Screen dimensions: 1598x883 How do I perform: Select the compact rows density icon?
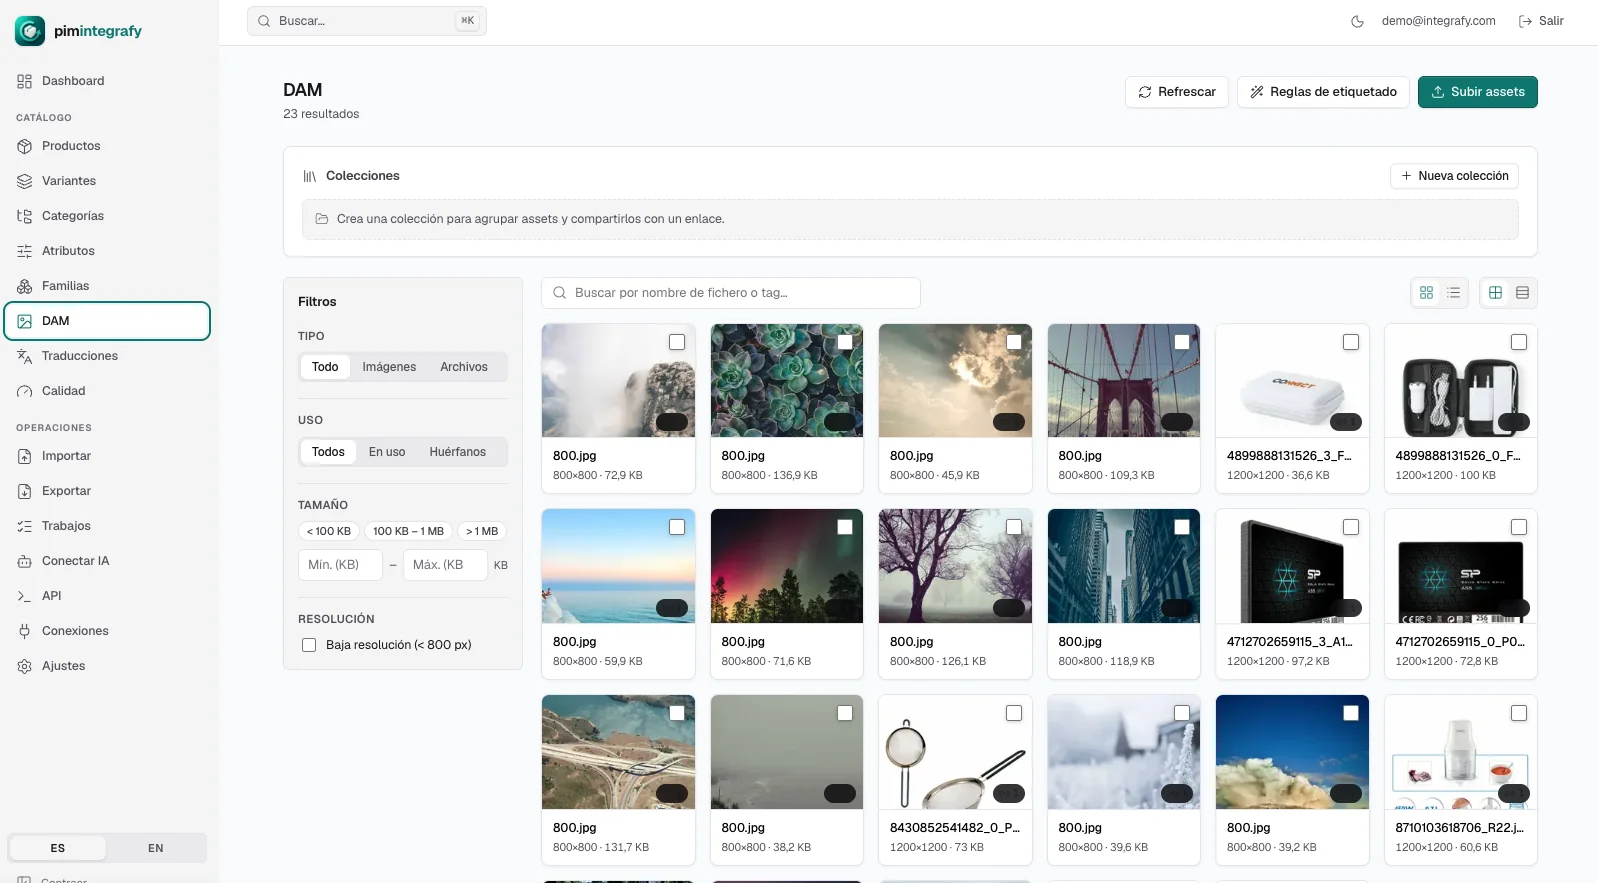pos(1522,293)
